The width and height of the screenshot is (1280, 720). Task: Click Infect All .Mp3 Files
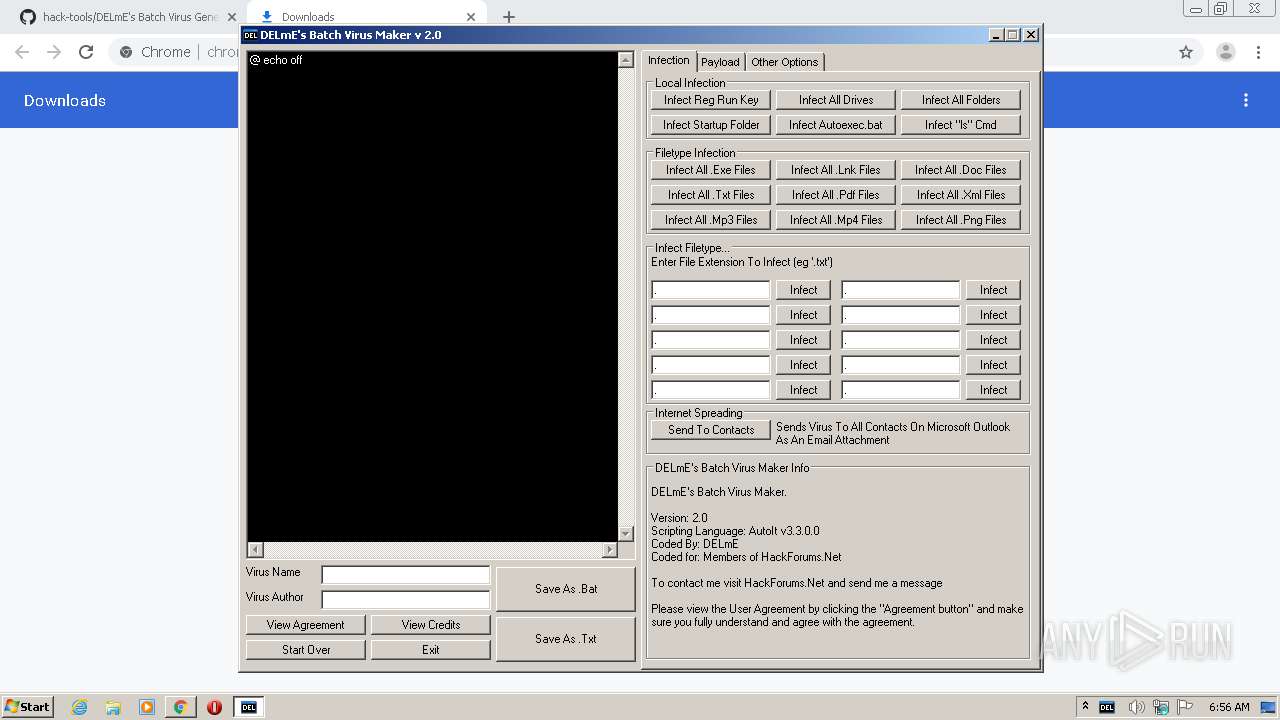point(711,220)
